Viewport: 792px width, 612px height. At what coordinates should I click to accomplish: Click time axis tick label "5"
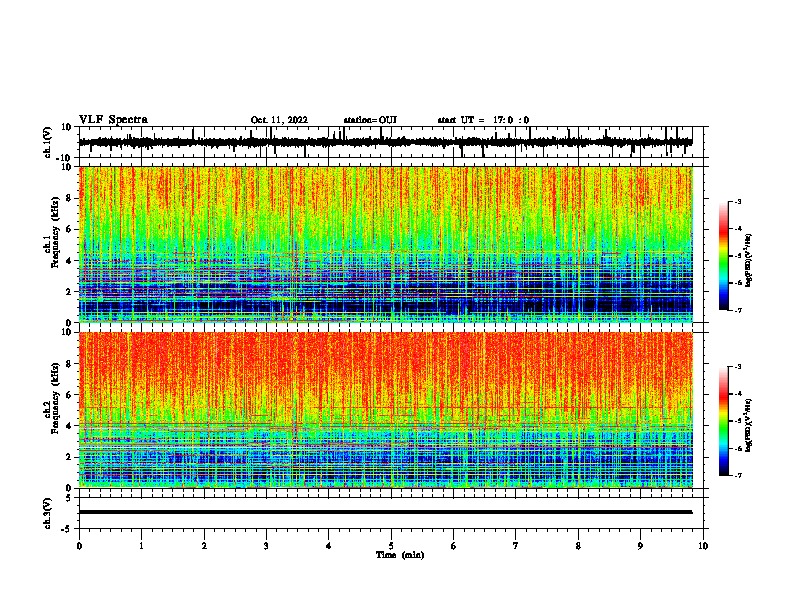[x=391, y=546]
